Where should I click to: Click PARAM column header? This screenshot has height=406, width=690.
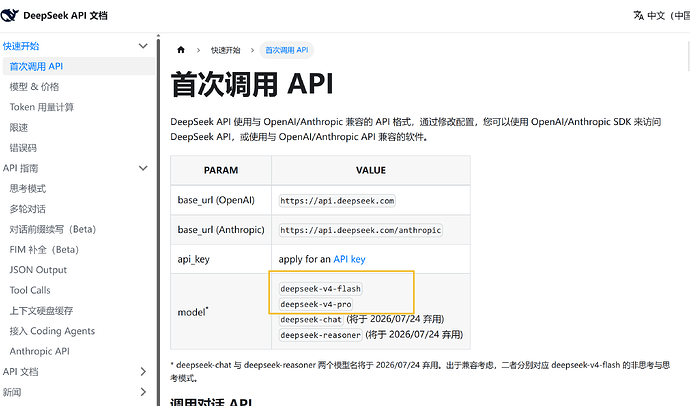[x=221, y=170]
